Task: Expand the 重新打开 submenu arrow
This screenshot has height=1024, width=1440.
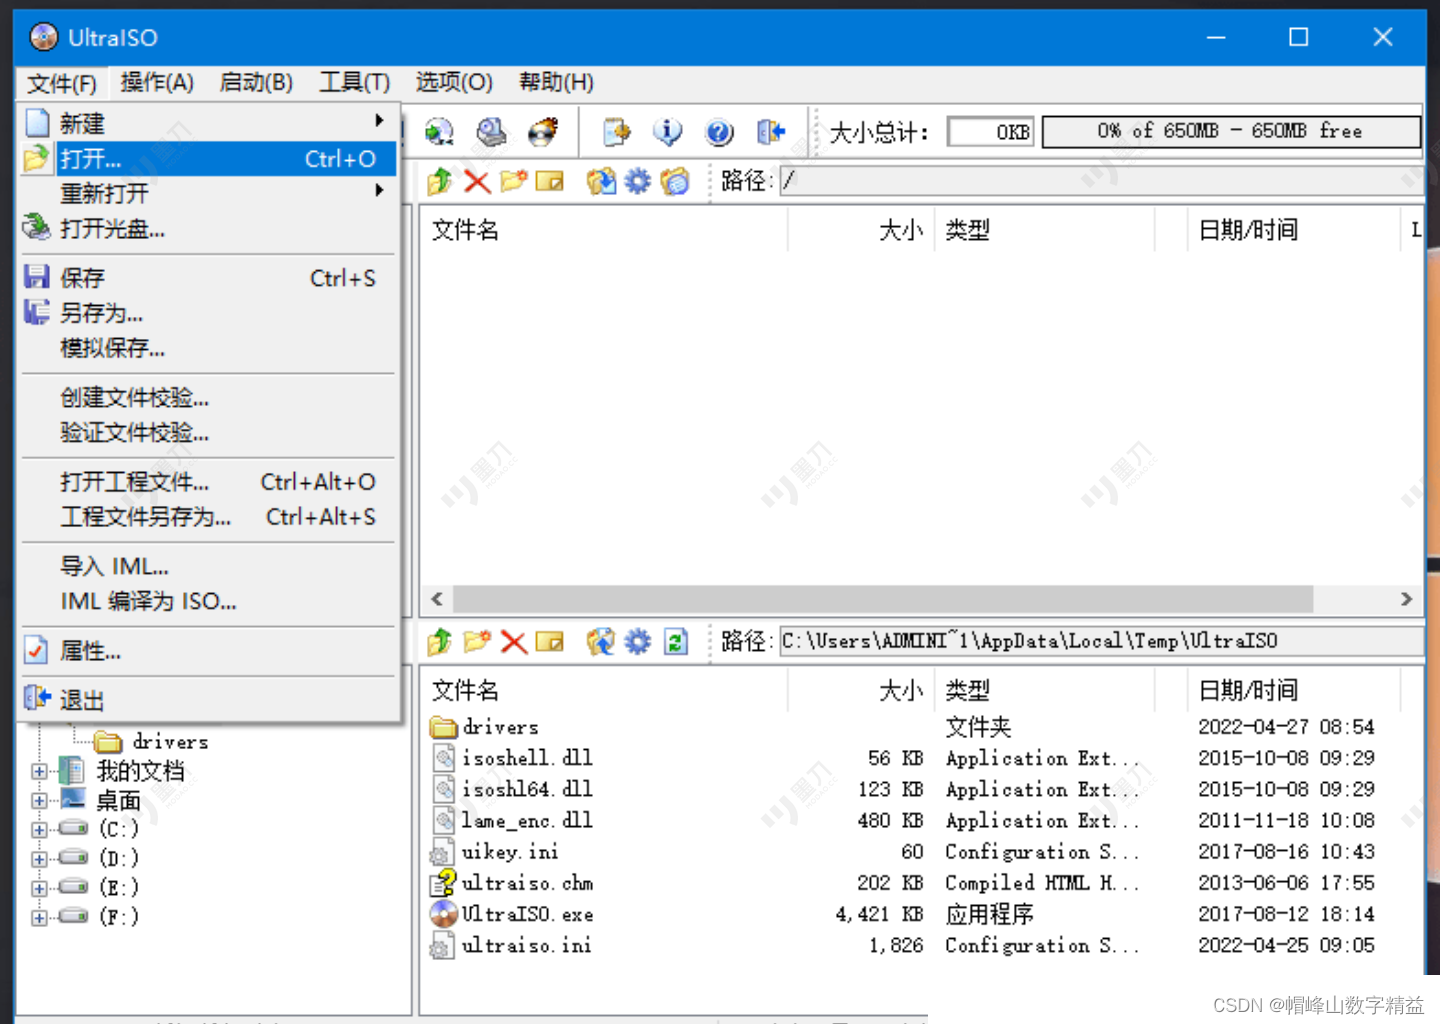Action: (379, 190)
